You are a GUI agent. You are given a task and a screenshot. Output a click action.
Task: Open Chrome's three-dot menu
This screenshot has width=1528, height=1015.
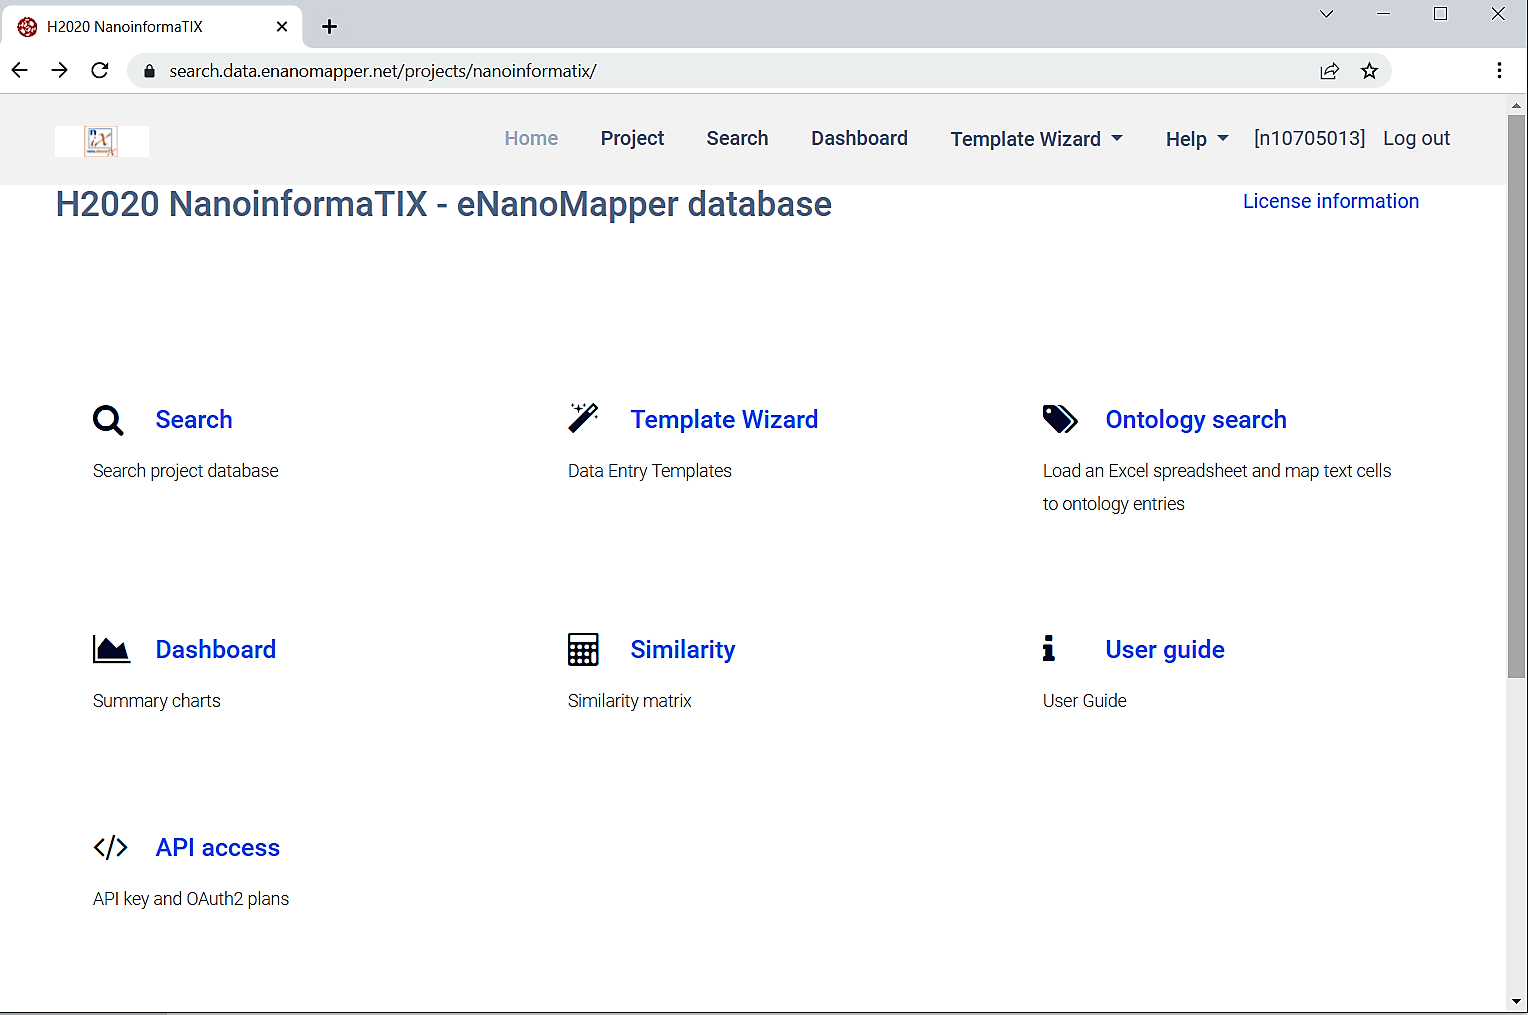tap(1498, 70)
